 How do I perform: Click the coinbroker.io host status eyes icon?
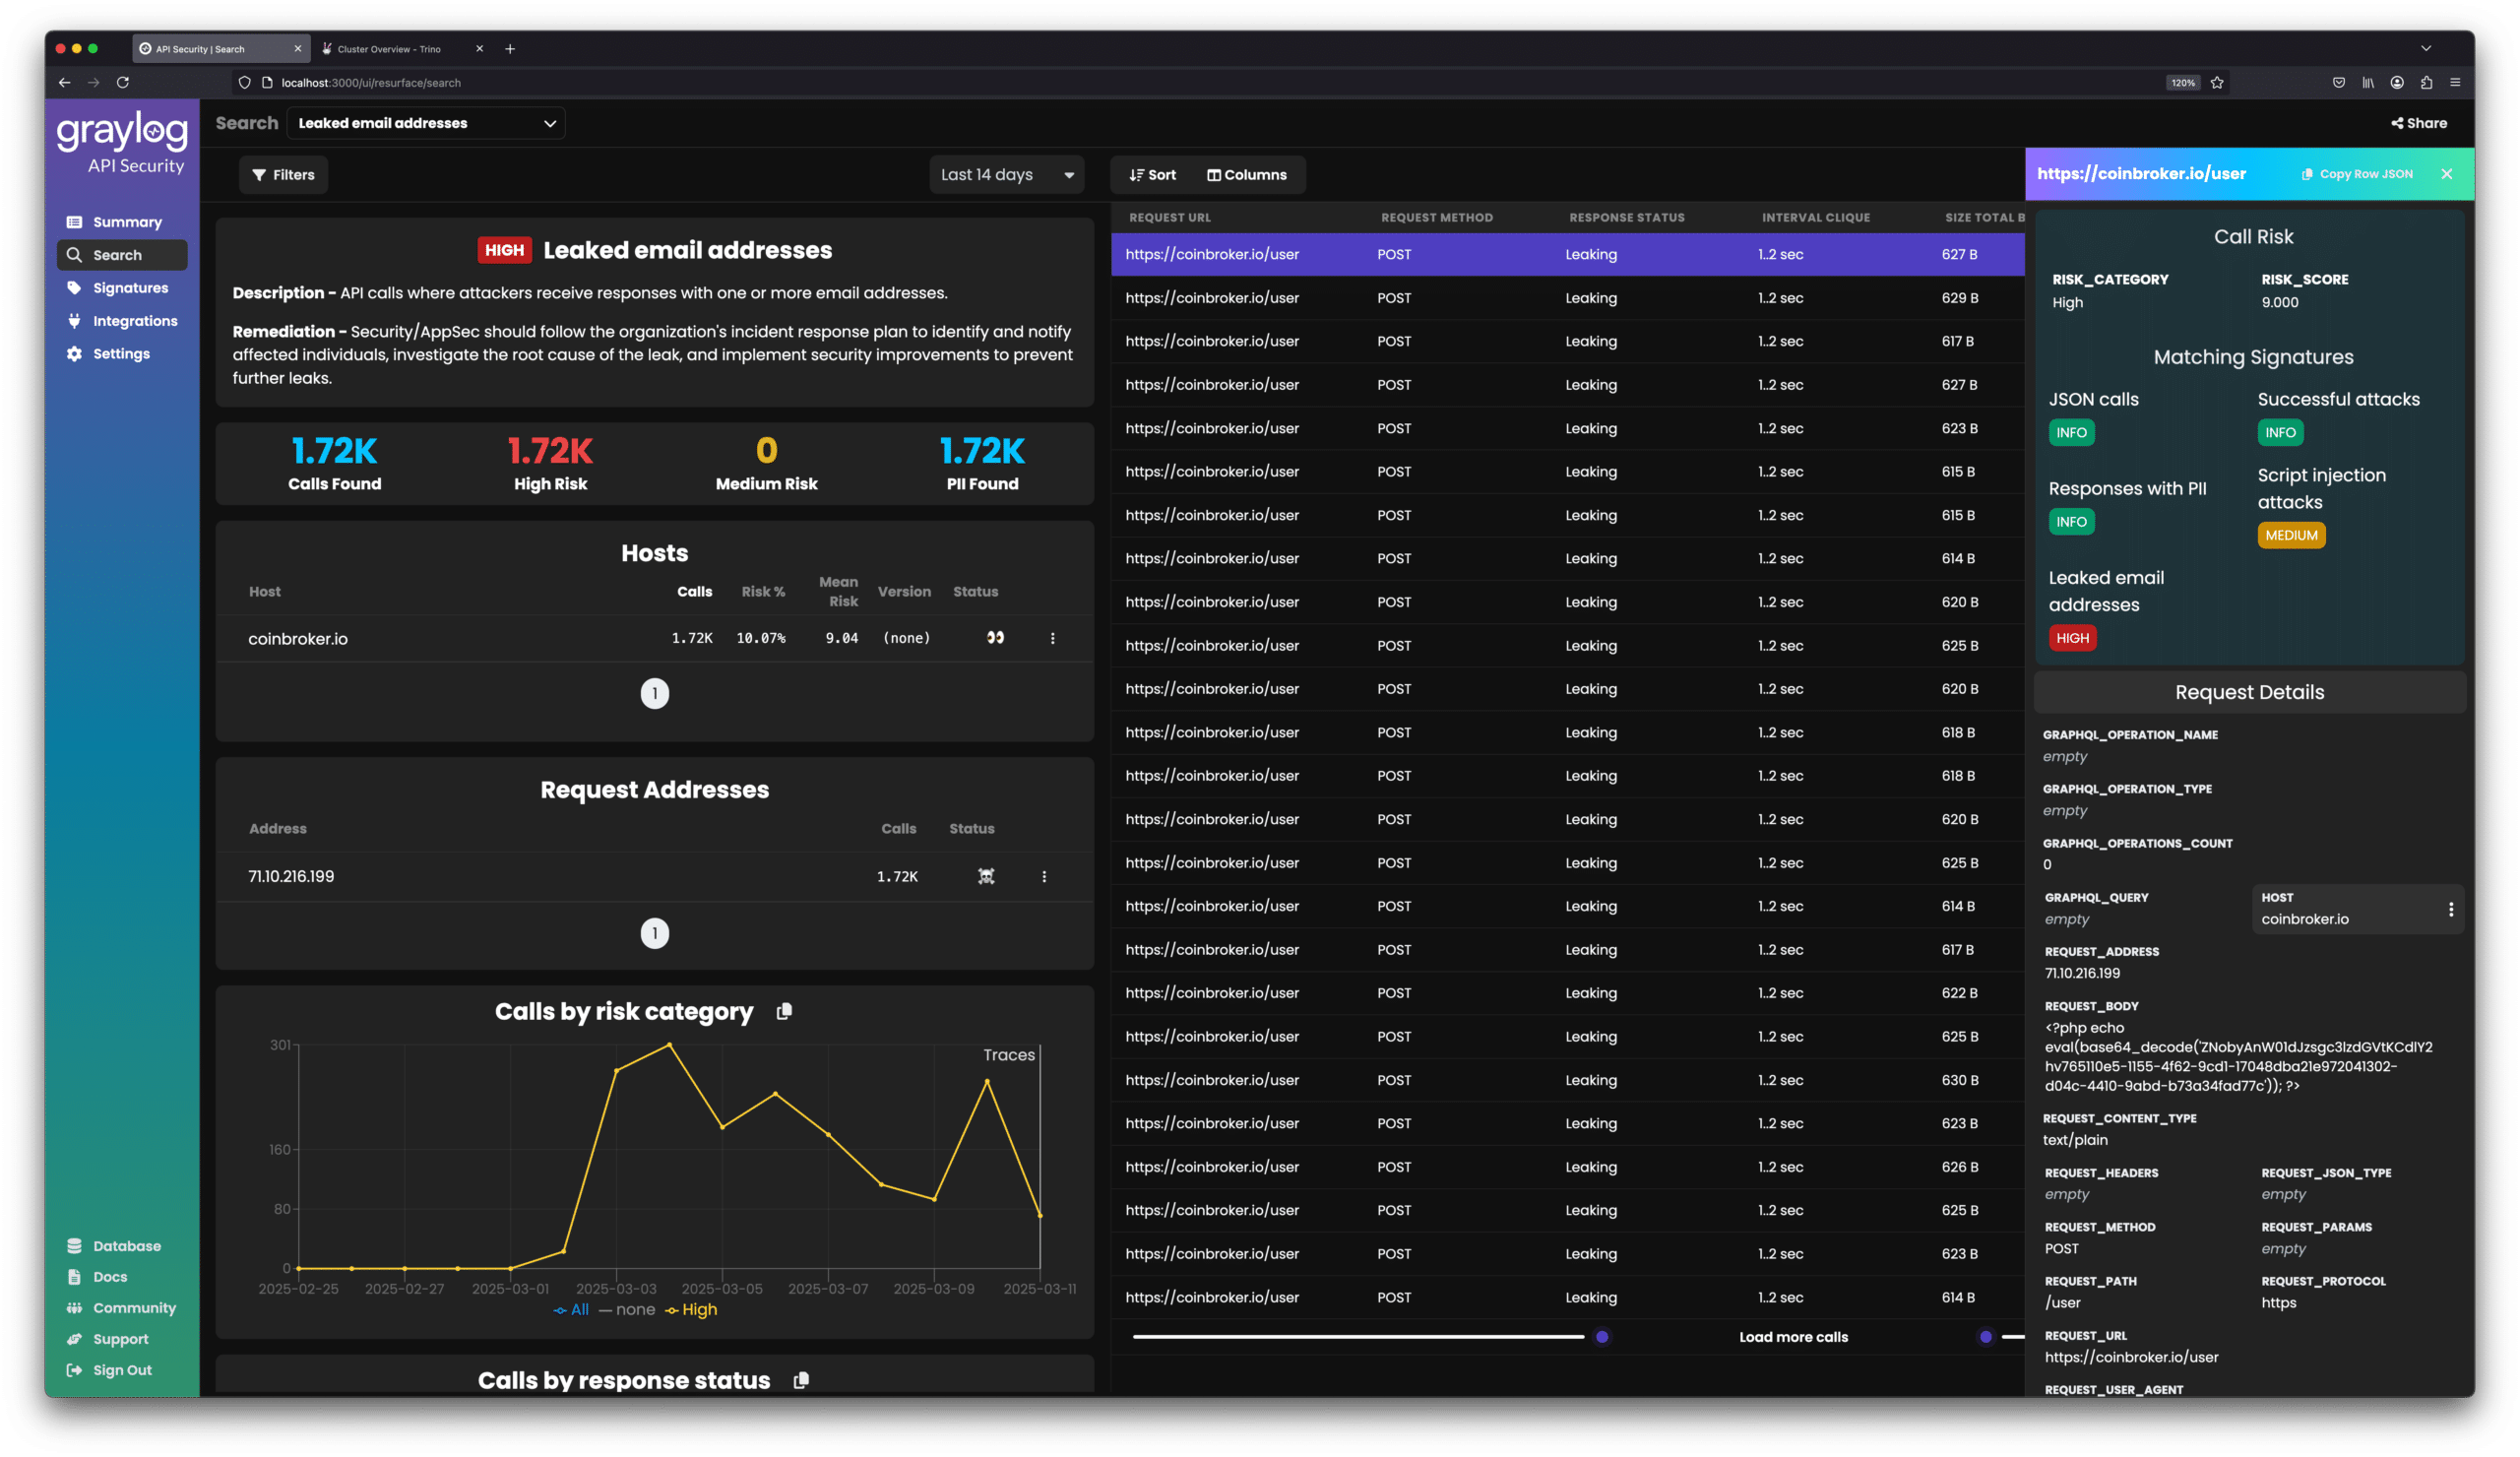pyautogui.click(x=995, y=638)
